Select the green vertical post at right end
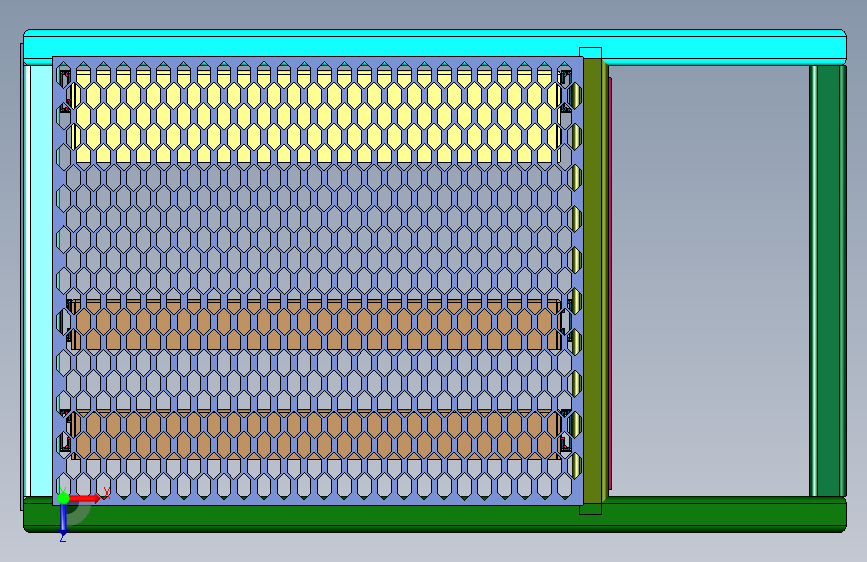Image resolution: width=867 pixels, height=562 pixels. [x=827, y=281]
